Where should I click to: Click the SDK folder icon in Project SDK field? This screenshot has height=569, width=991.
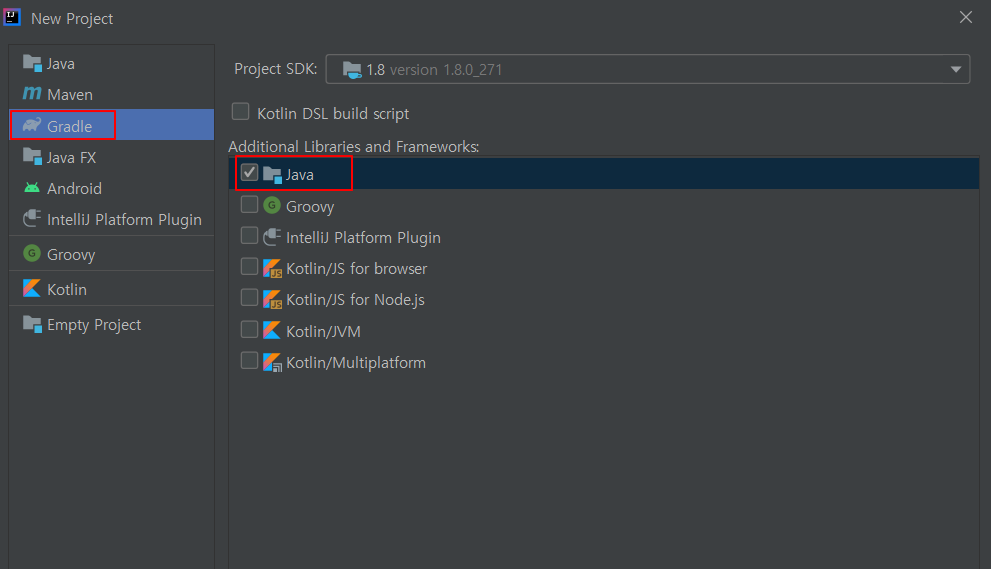[x=352, y=70]
